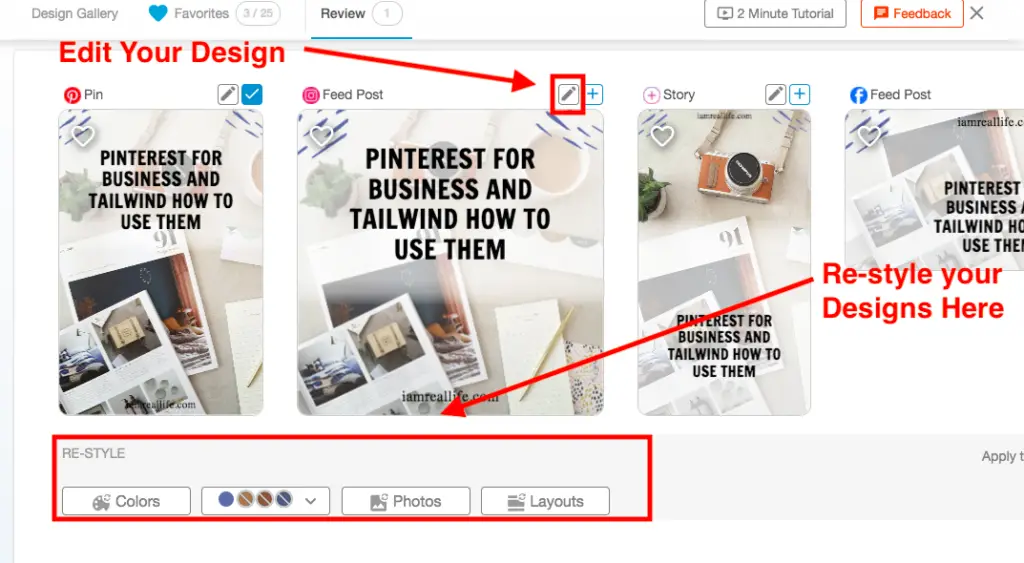Uncheck the selected Pin design checkbox
This screenshot has width=1024, height=563.
pyautogui.click(x=252, y=95)
